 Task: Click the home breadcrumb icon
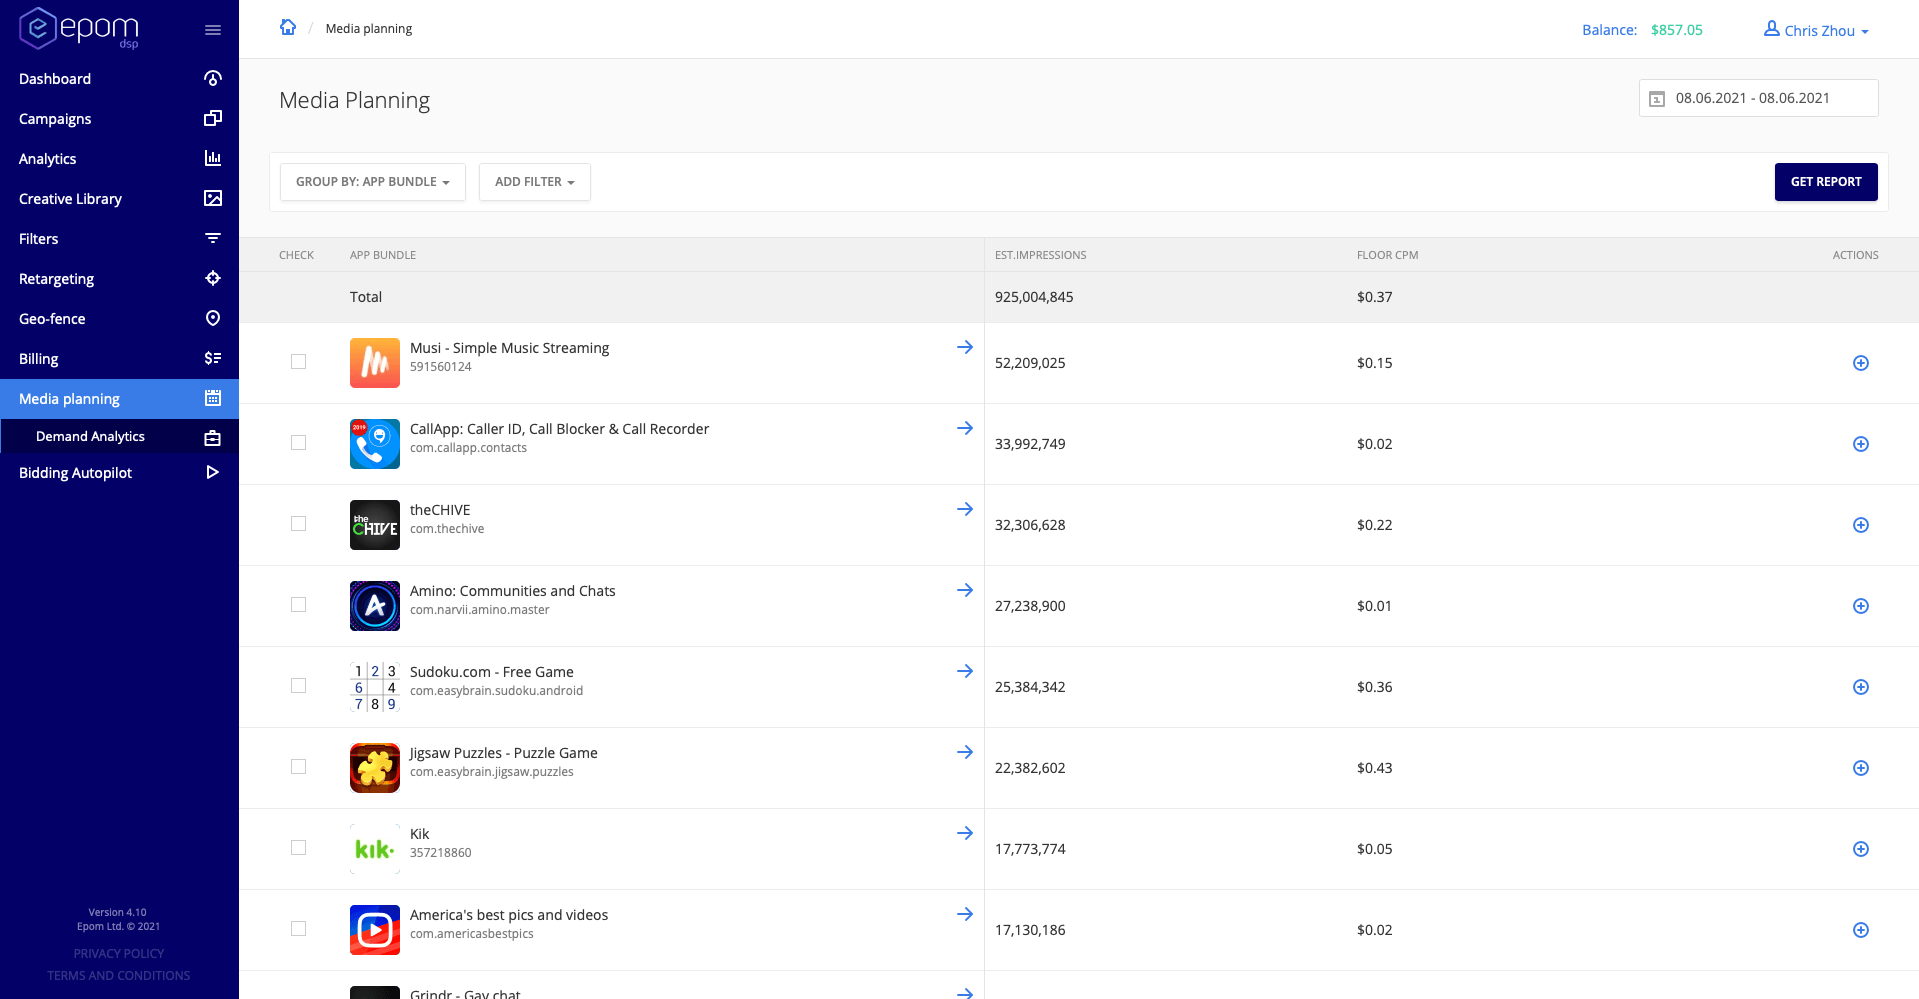288,27
